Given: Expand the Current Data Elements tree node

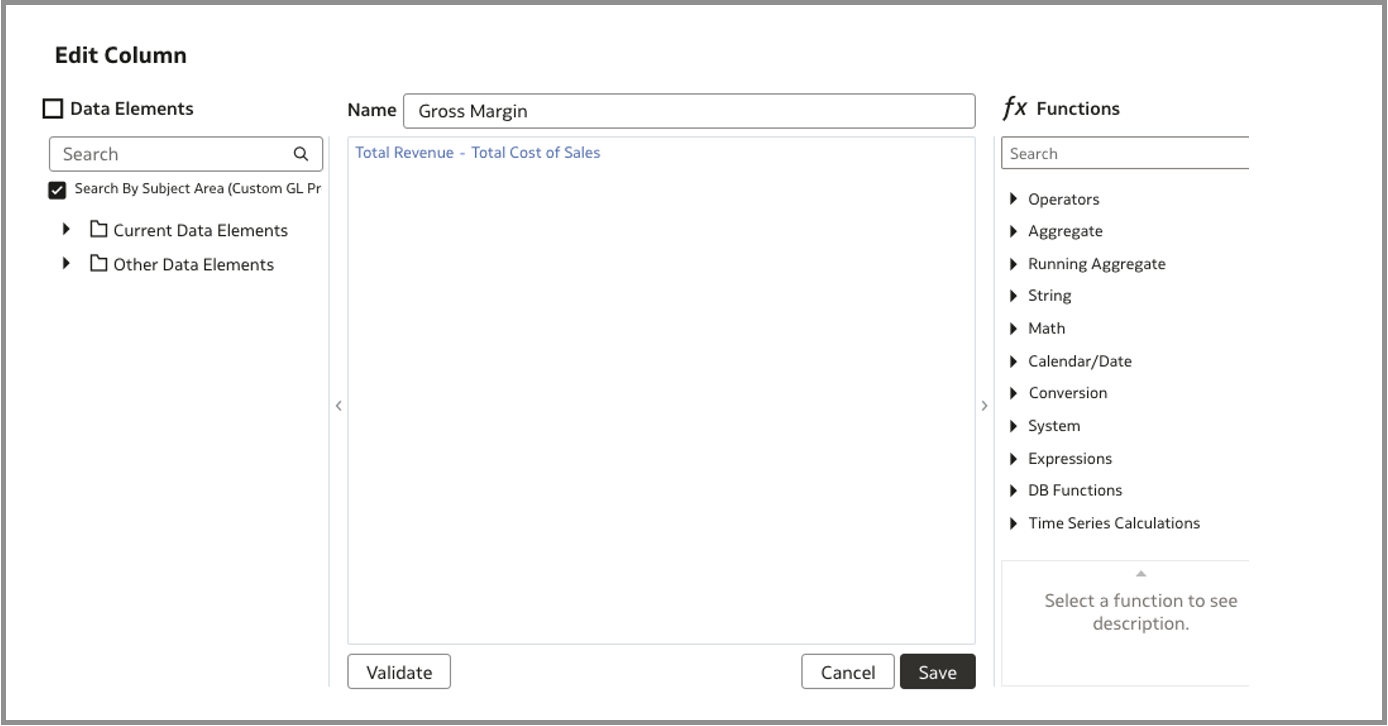Looking at the screenshot, I should (67, 230).
